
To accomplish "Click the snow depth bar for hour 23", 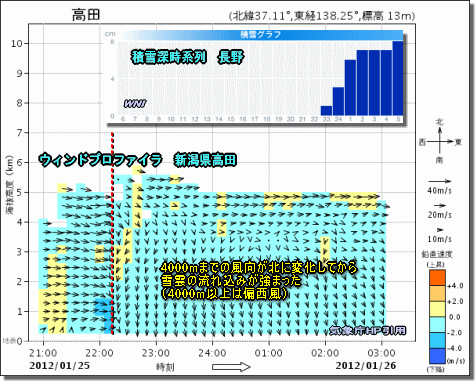I will (x=326, y=111).
